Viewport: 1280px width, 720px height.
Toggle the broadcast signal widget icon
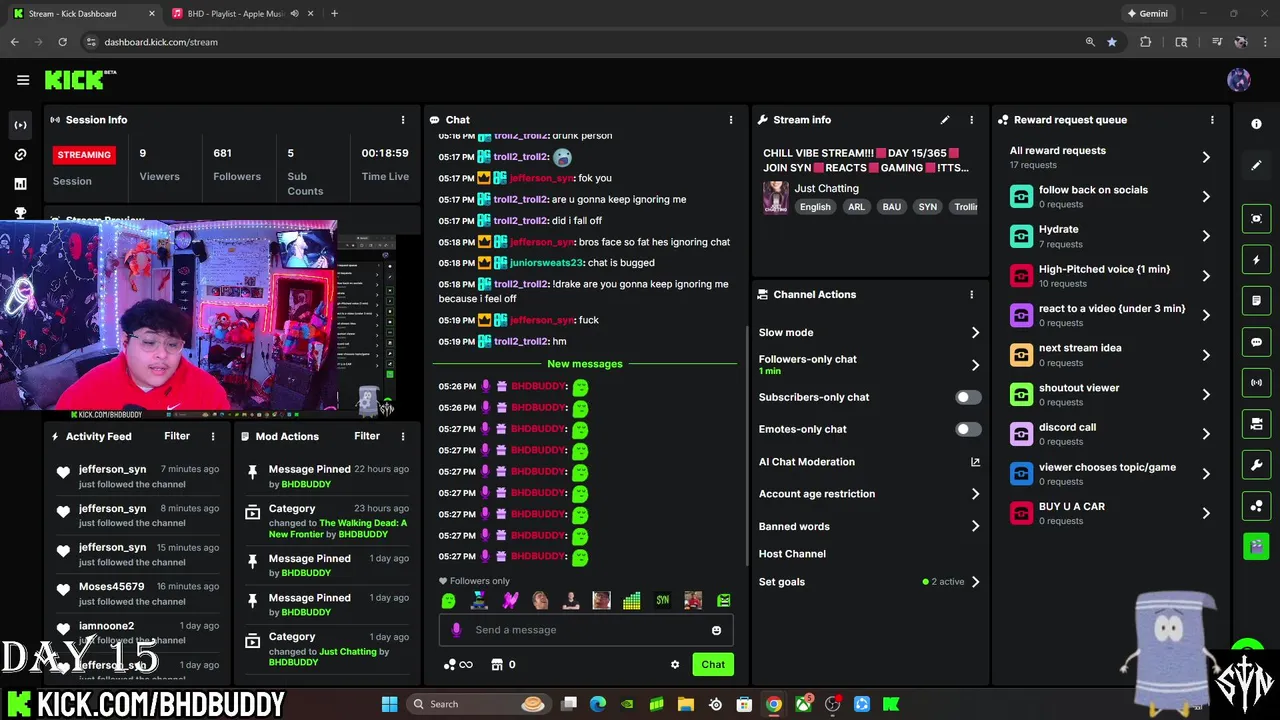[1256, 383]
